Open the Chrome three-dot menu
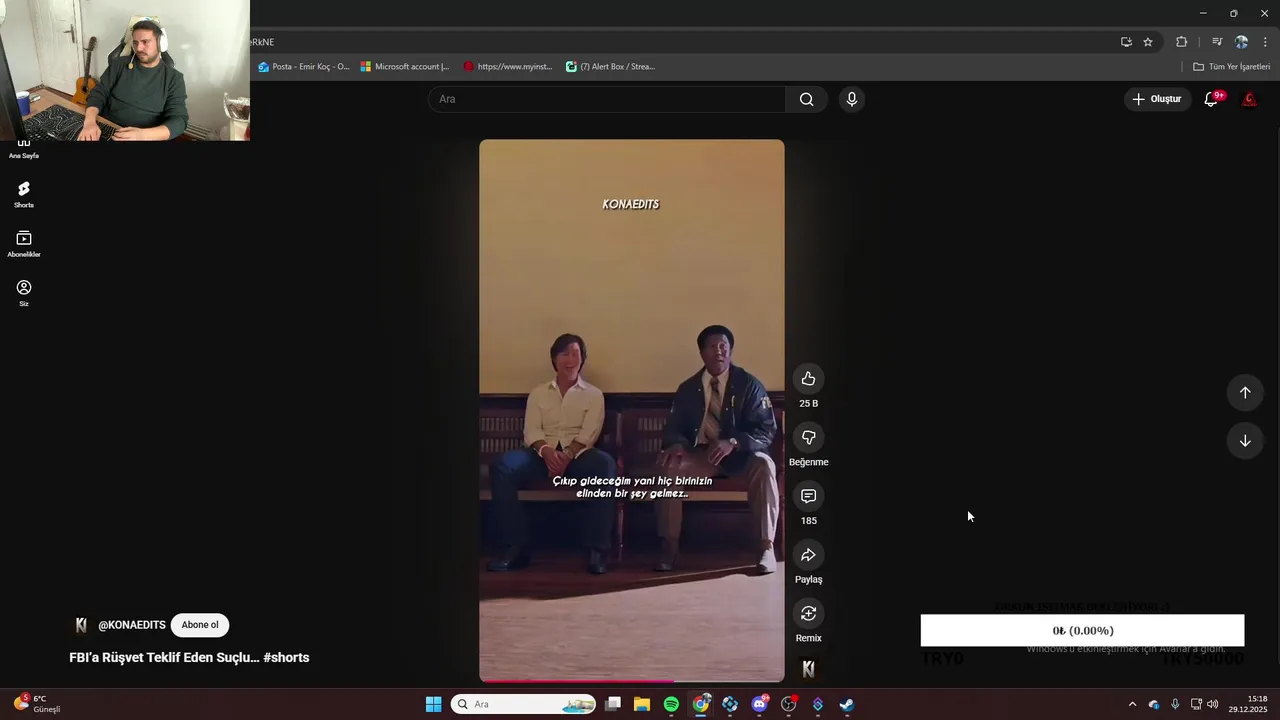Screen dimensions: 1280x720 pyautogui.click(x=1265, y=42)
